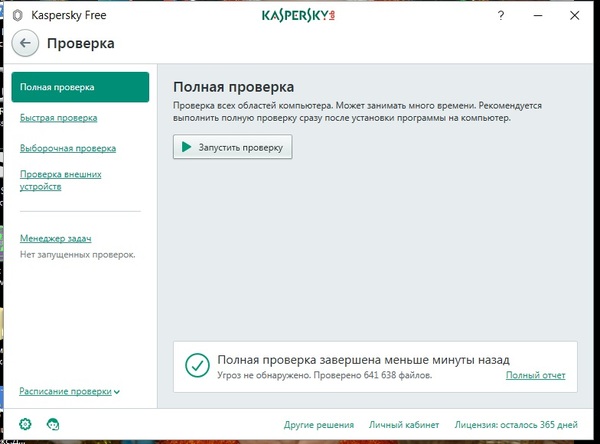
Task: Open Личный кабинет
Action: click(x=398, y=425)
